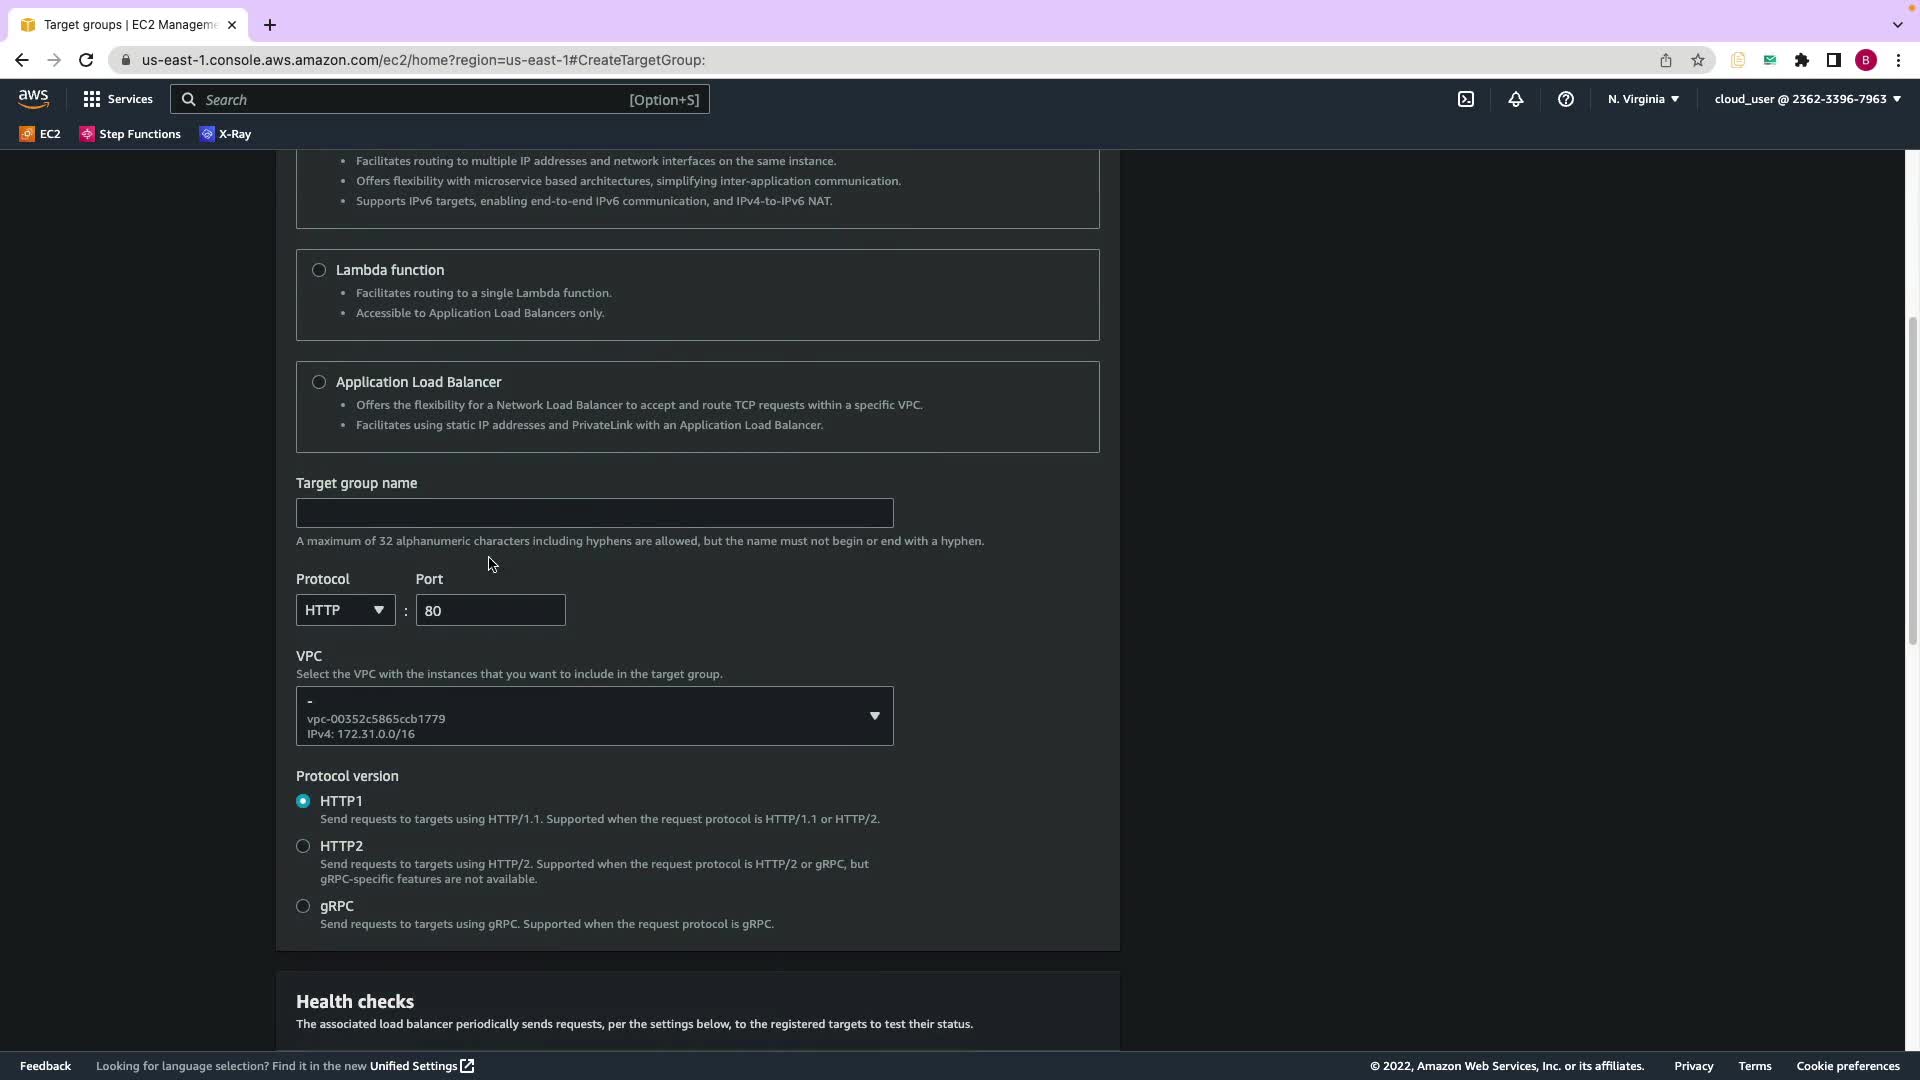Select the Lambda function target type
The image size is (1920, 1080).
click(319, 270)
